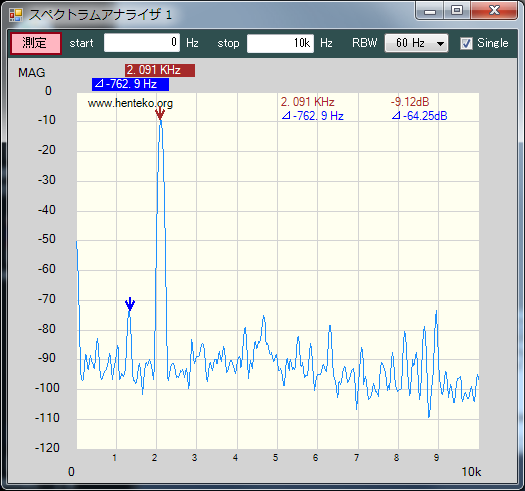Click the red 2.091 KHz marker label
The width and height of the screenshot is (525, 491).
(x=160, y=70)
